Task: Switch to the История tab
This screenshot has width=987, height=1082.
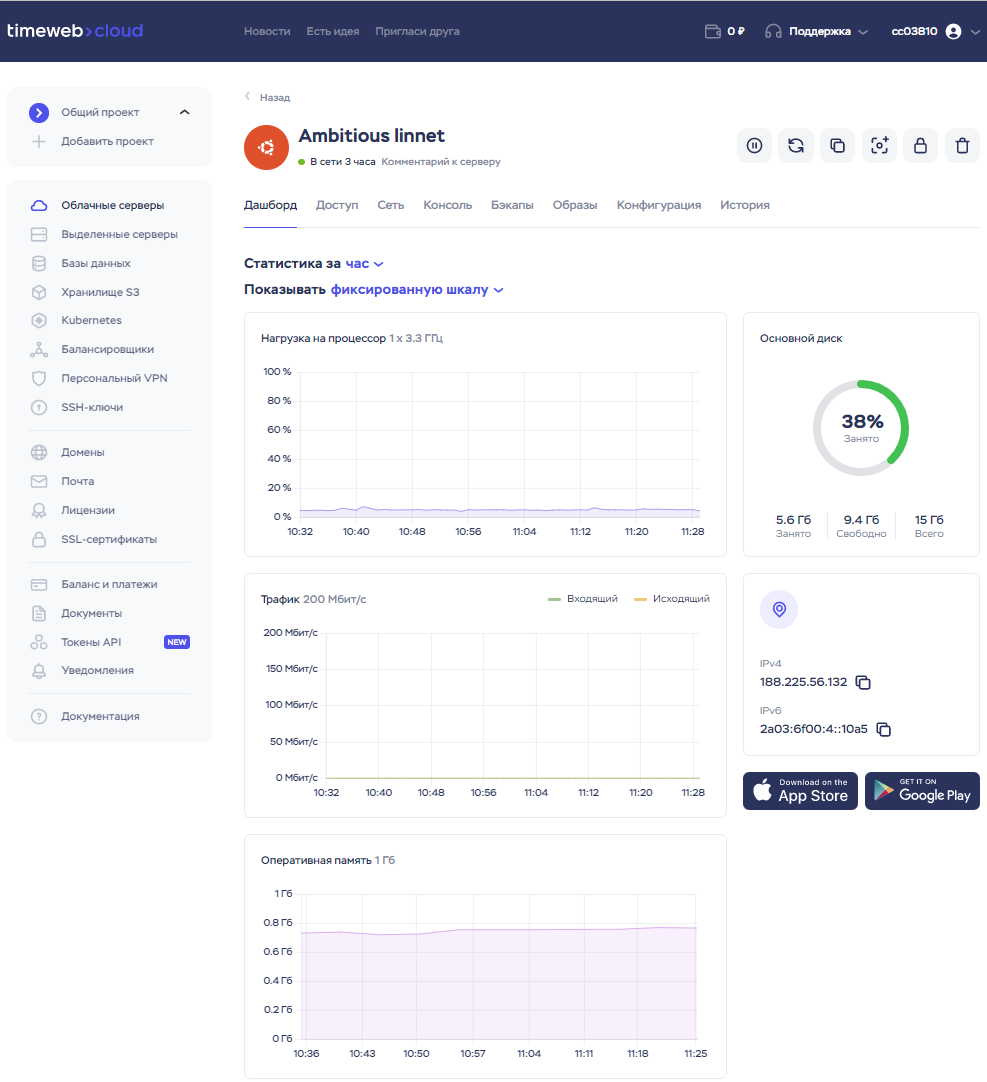Action: click(745, 205)
